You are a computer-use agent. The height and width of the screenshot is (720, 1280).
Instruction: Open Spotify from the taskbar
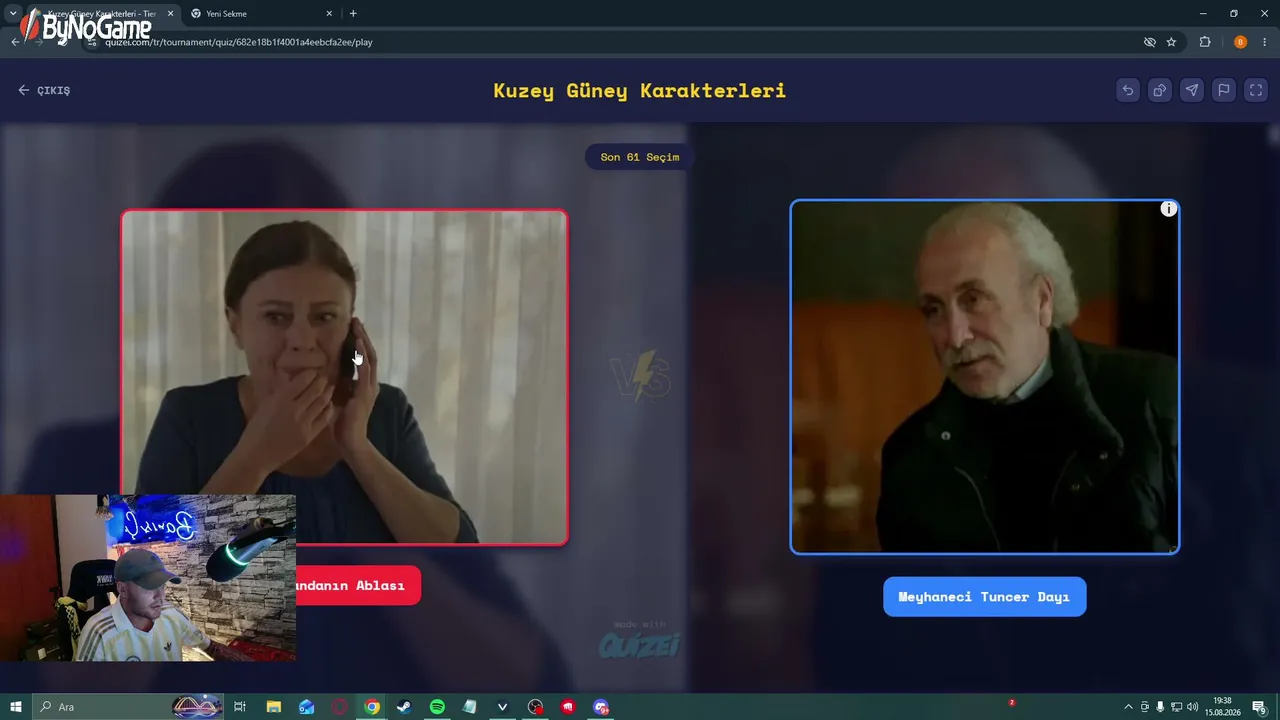(x=437, y=707)
